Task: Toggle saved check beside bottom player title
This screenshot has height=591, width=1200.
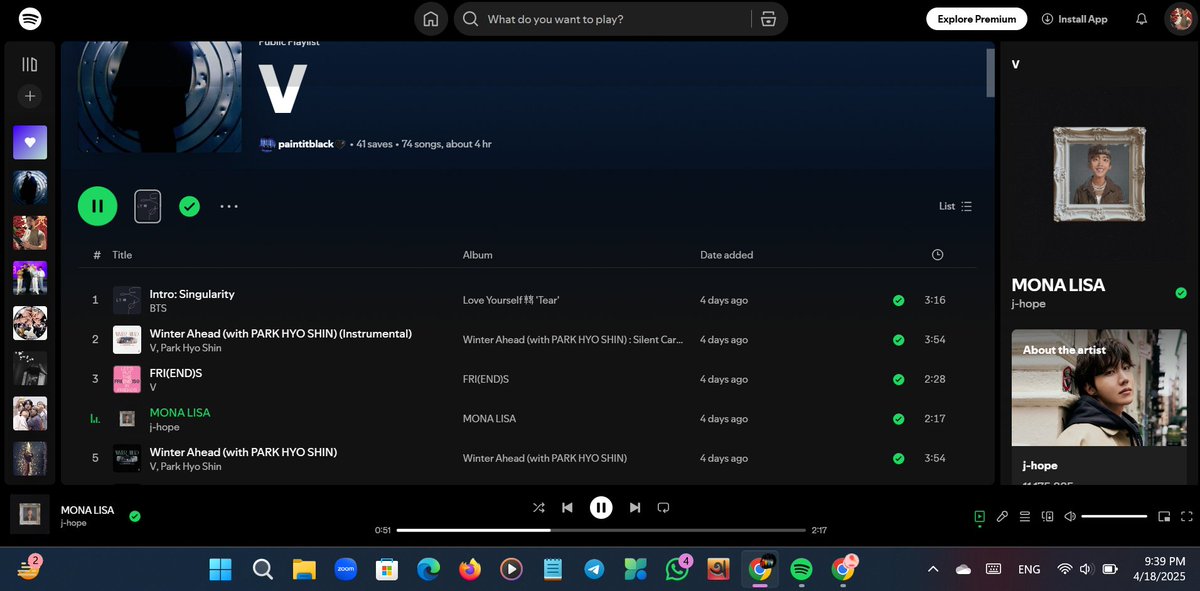Action: click(135, 516)
